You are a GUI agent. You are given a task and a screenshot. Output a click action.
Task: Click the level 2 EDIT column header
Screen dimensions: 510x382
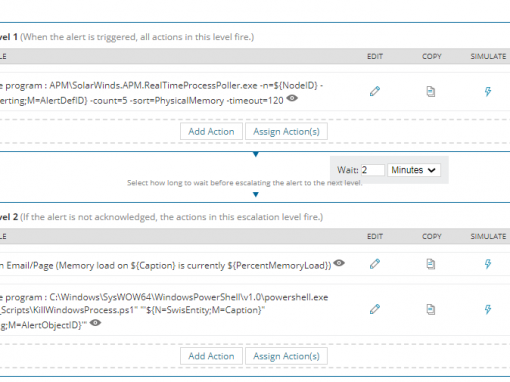click(375, 236)
